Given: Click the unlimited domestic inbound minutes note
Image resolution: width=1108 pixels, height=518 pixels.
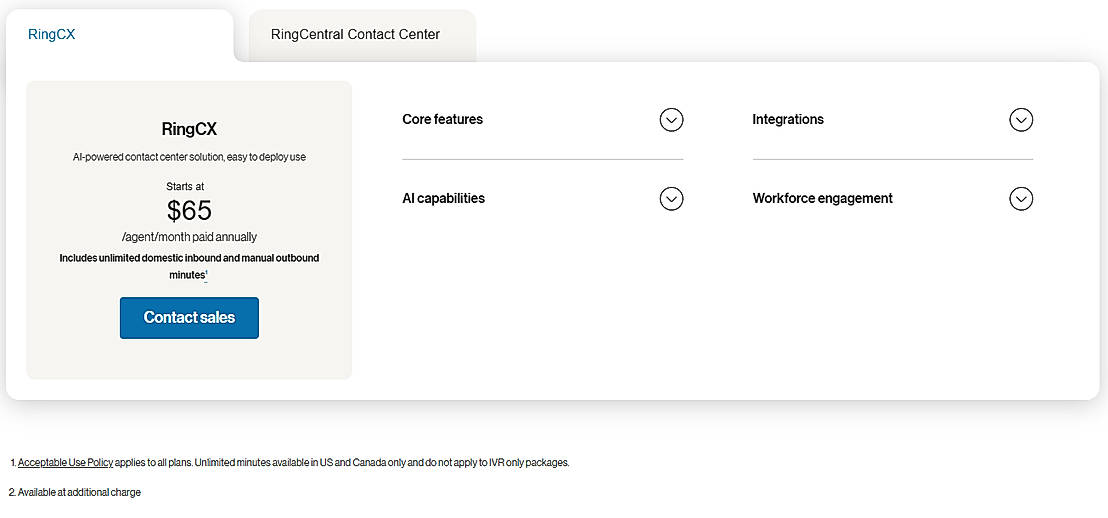Looking at the screenshot, I should coord(189,258).
